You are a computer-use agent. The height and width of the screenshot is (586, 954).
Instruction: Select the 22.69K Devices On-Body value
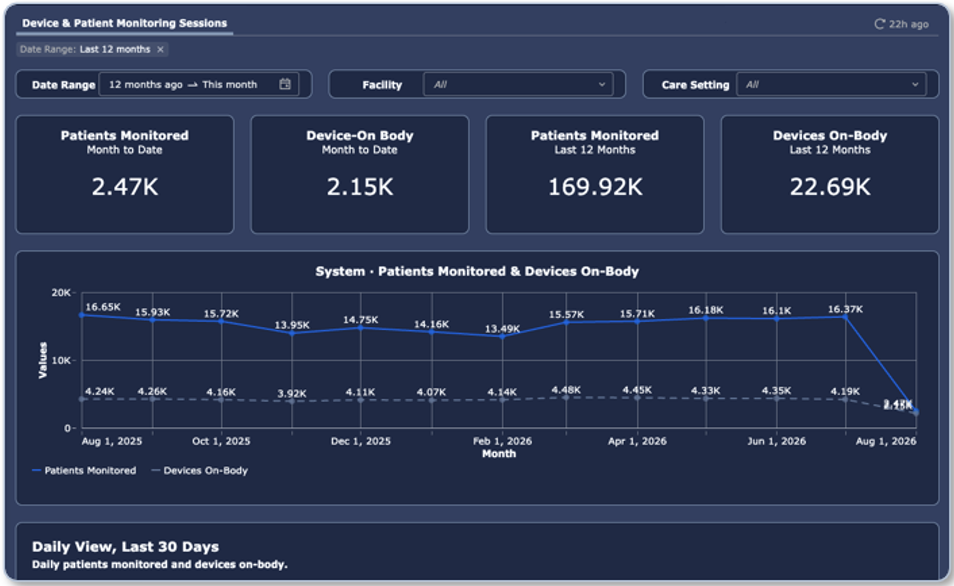click(830, 187)
